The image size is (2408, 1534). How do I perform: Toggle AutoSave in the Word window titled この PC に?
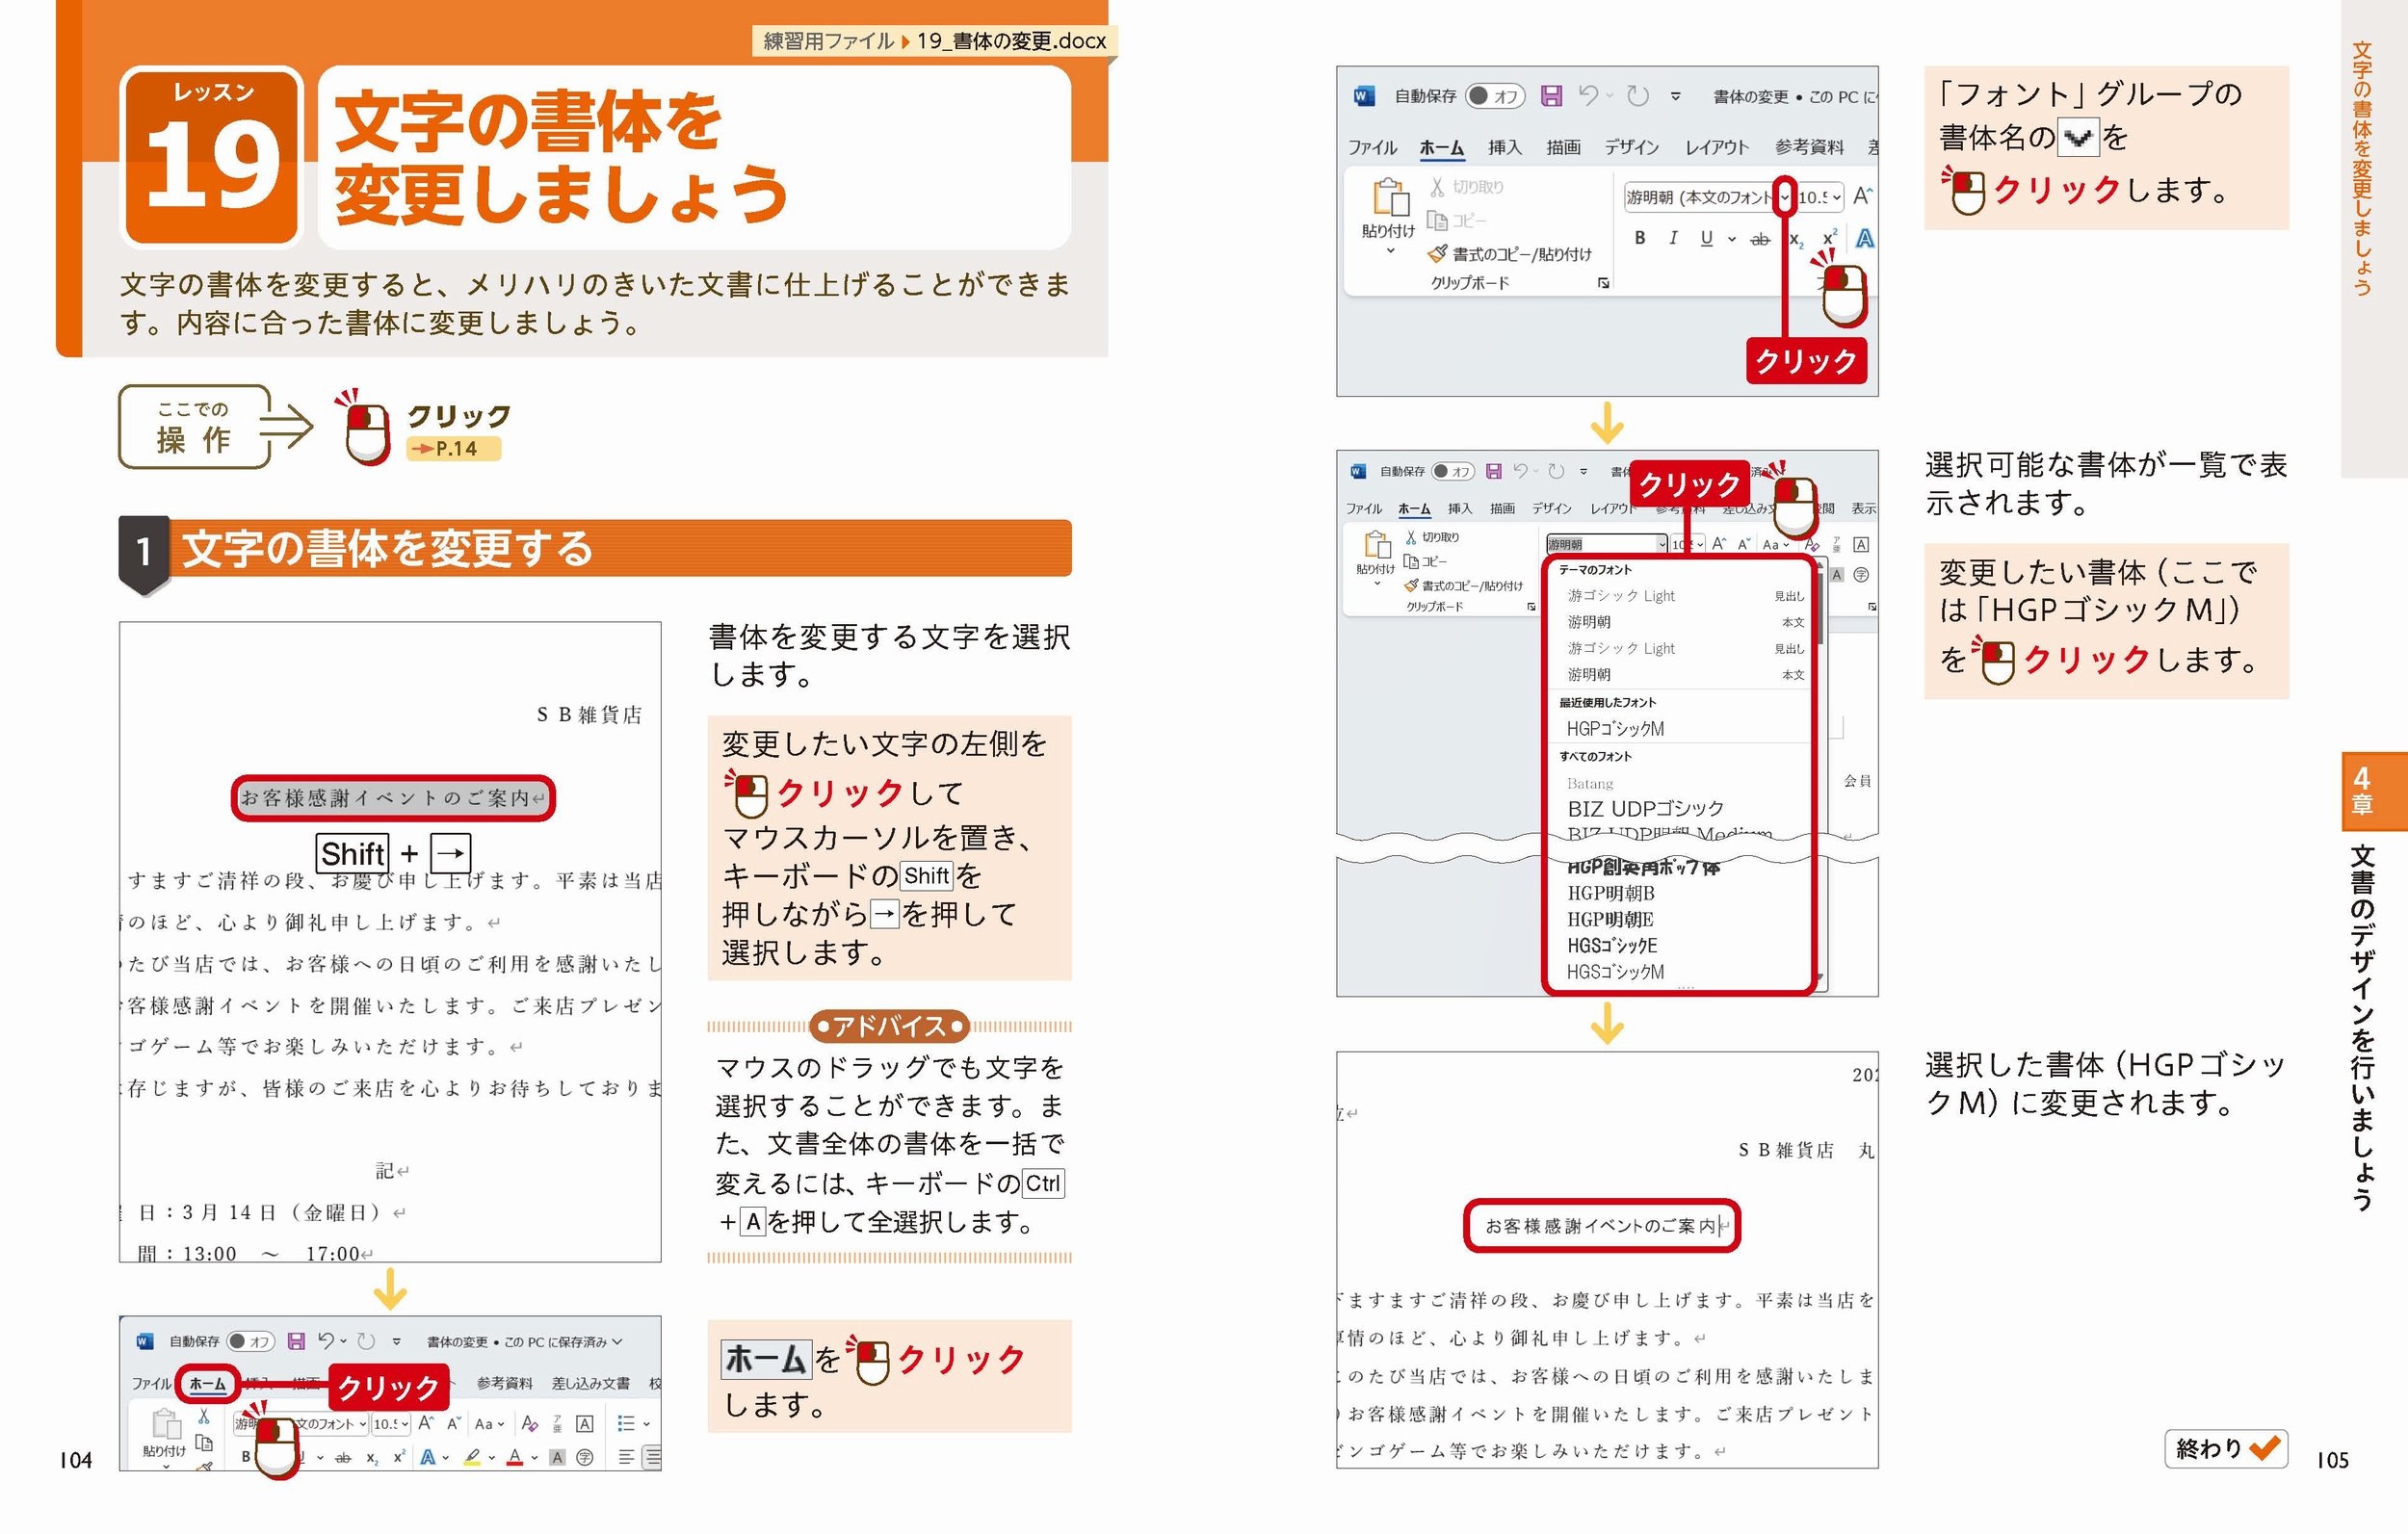pos(1494,96)
